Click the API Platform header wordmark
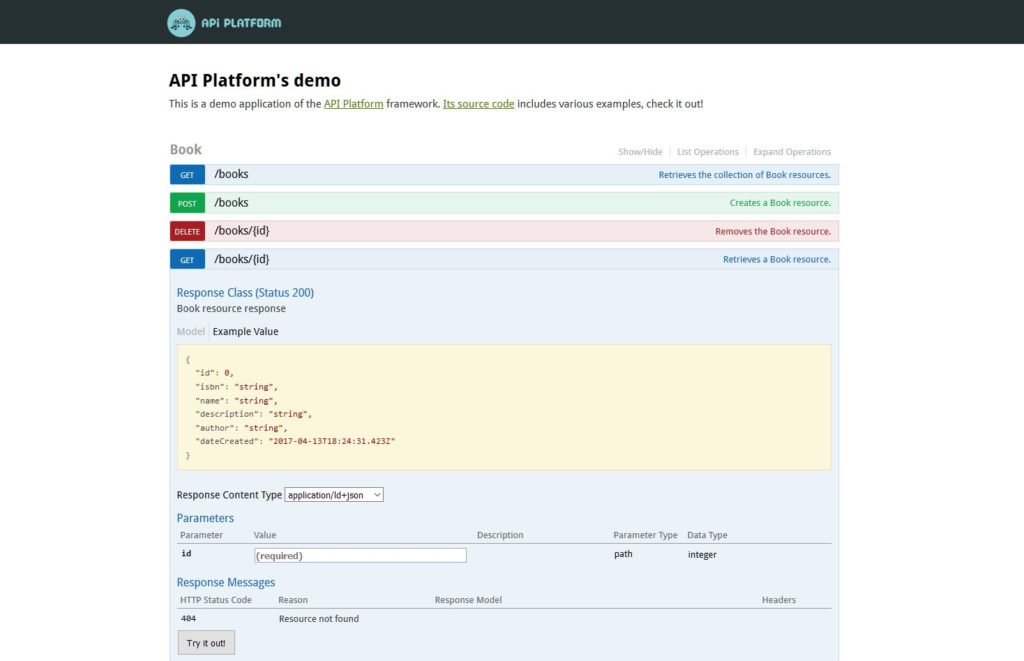 point(241,23)
